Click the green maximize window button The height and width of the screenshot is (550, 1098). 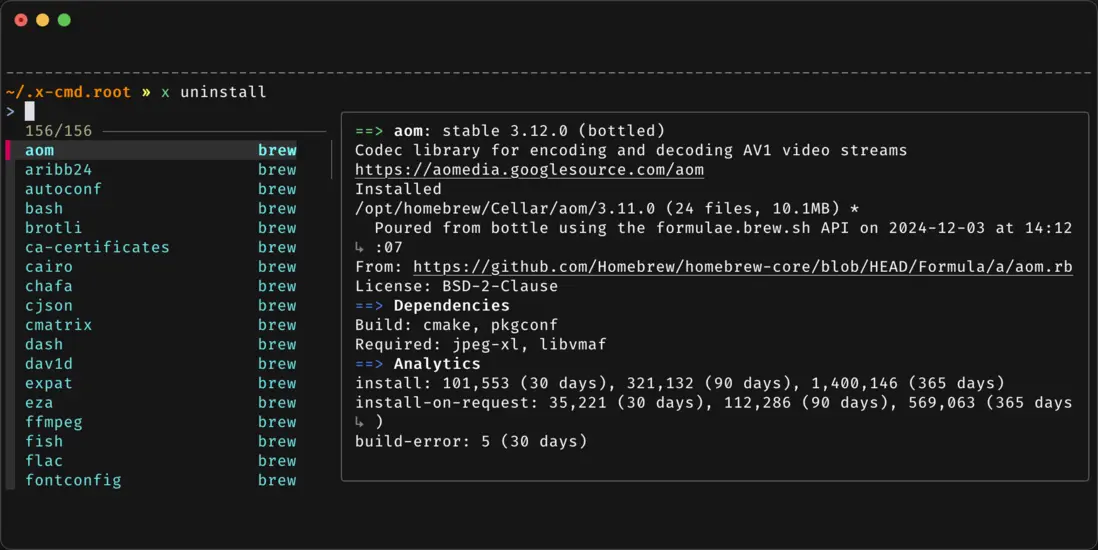click(64, 20)
